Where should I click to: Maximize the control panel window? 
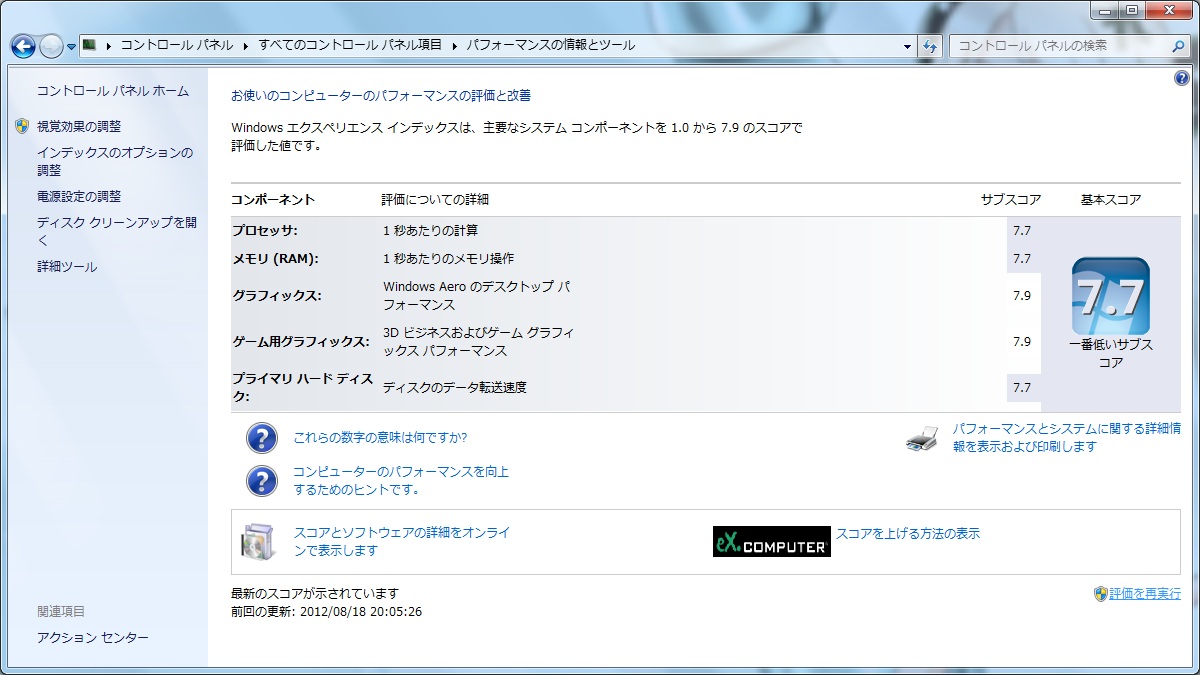pyautogui.click(x=1131, y=10)
